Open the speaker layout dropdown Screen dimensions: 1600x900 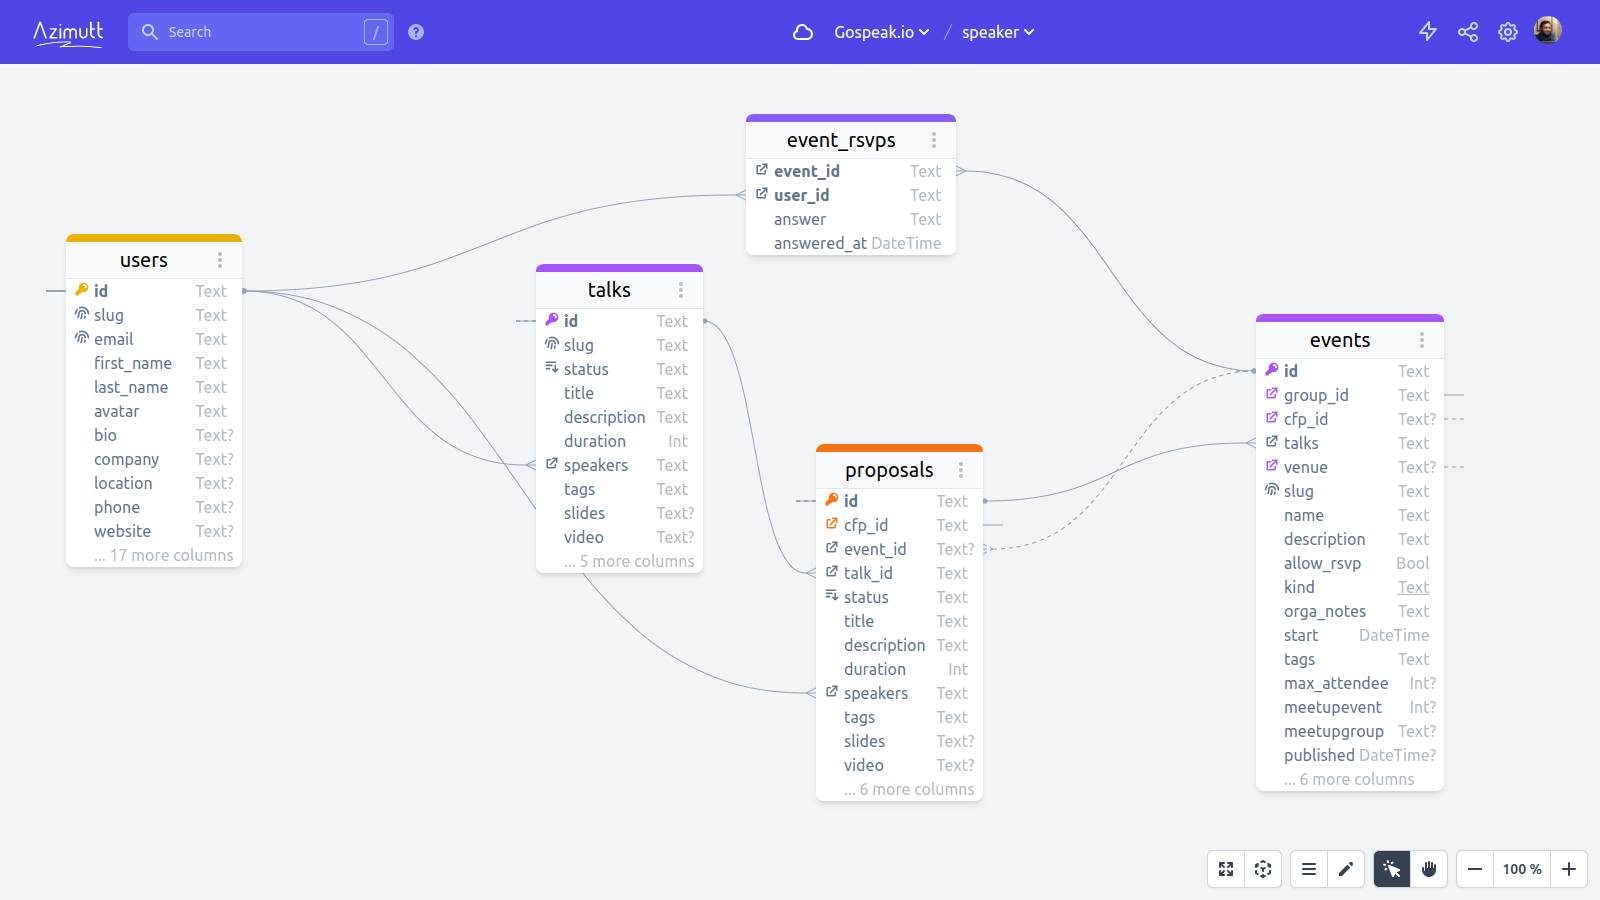point(997,32)
